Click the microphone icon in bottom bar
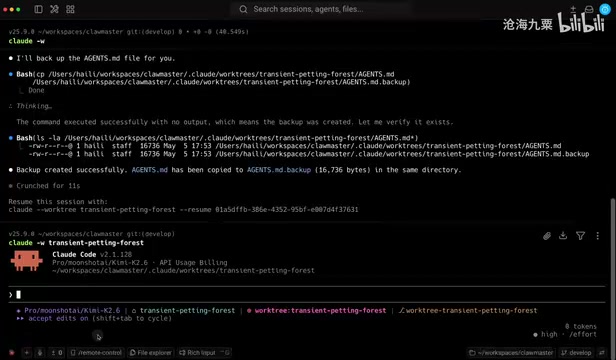Screen dimensions: 616x360 pyautogui.click(x=40, y=353)
